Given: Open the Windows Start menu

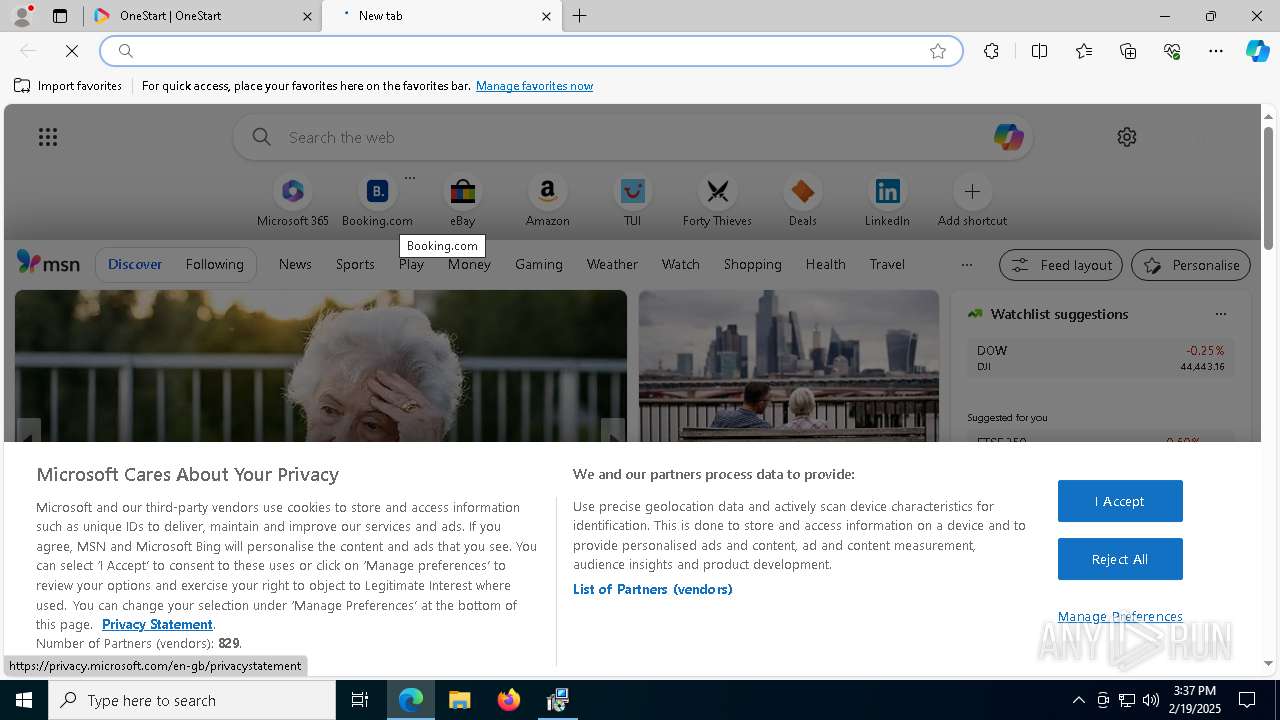Looking at the screenshot, I should tap(24, 700).
